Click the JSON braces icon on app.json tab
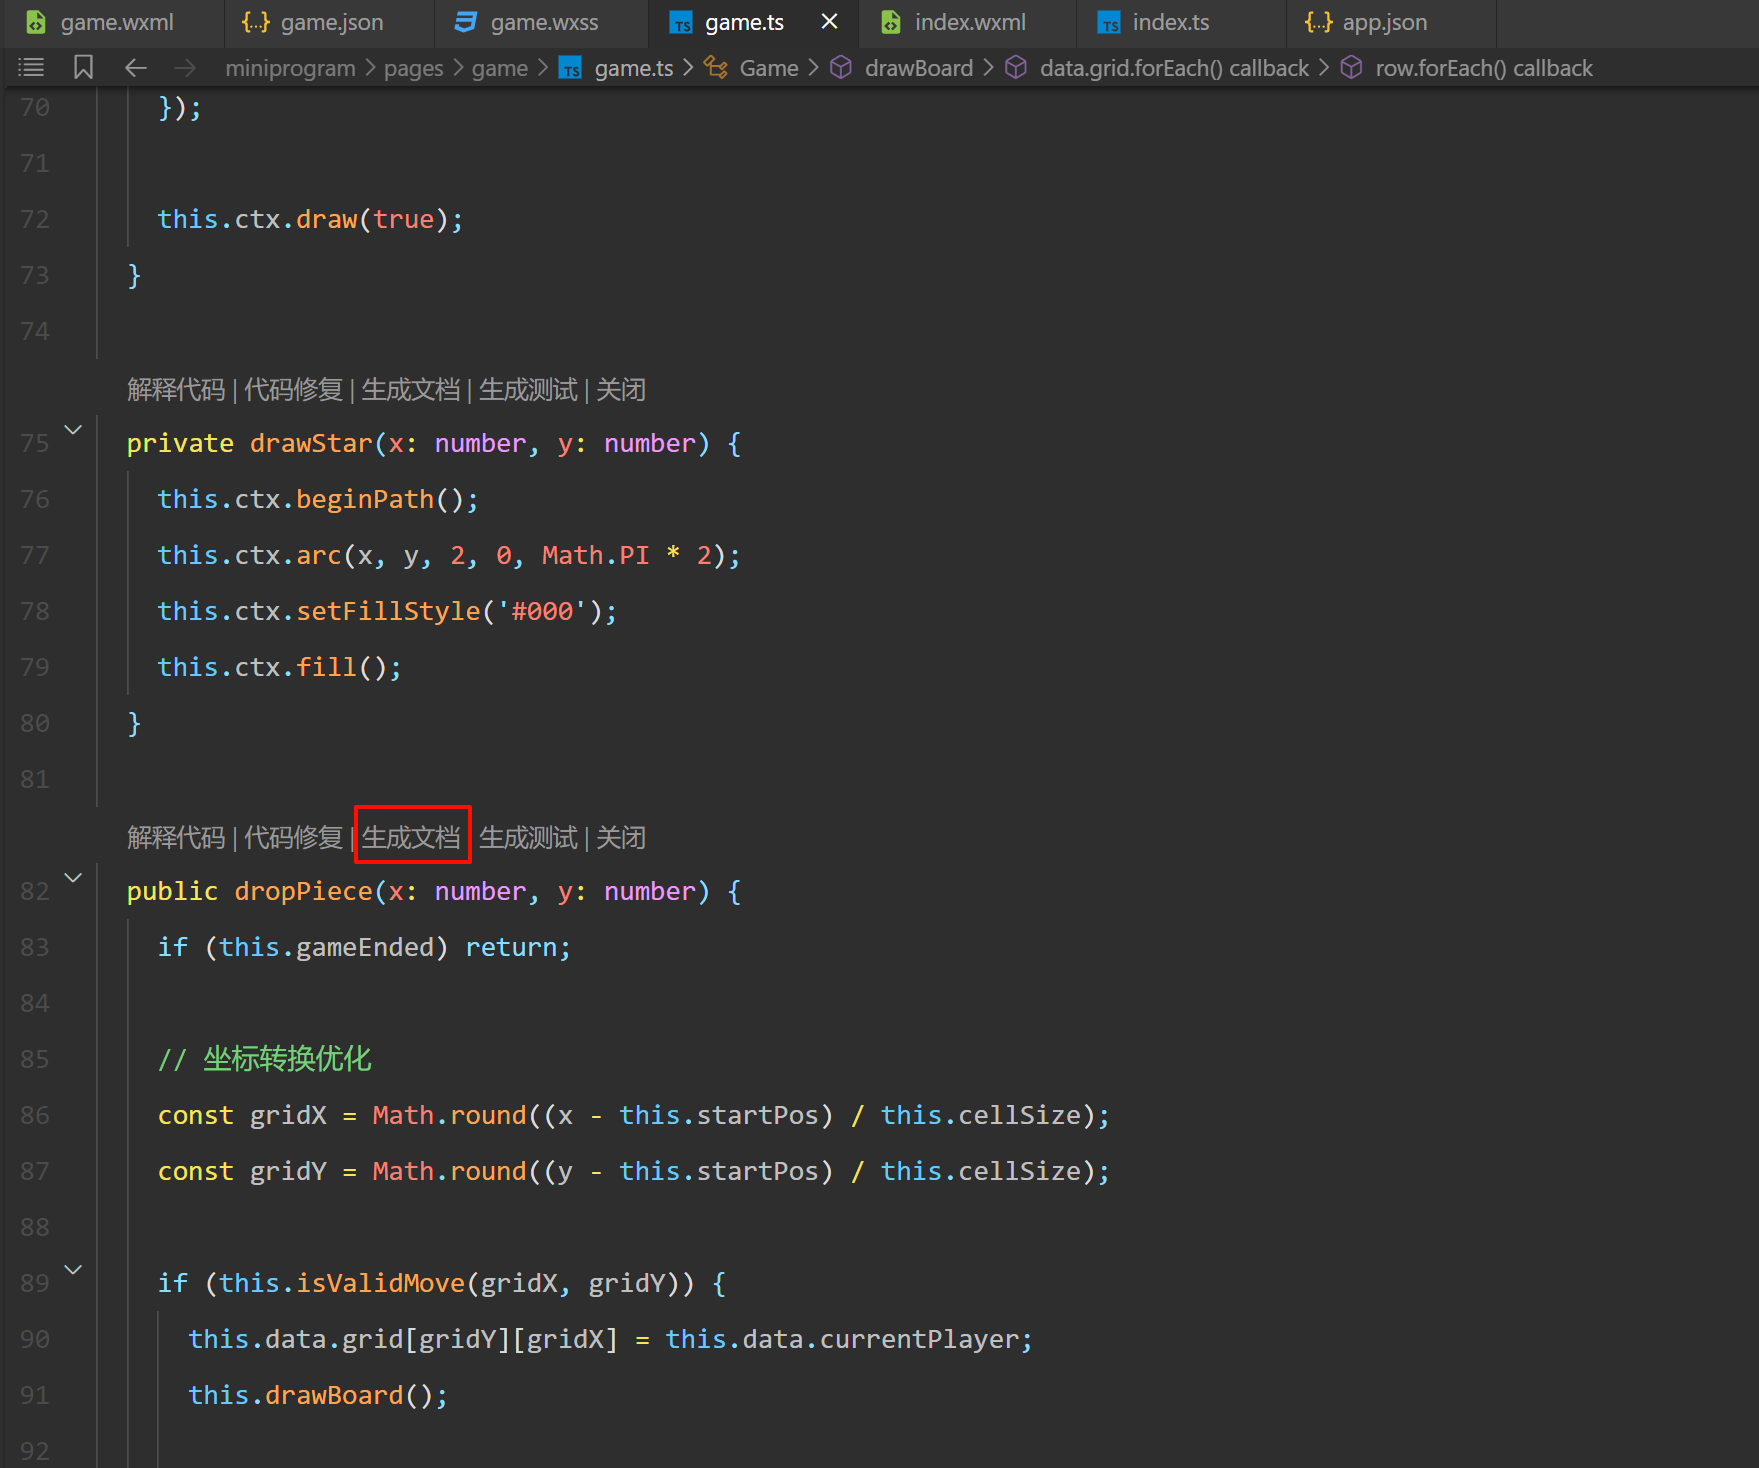 pyautogui.click(x=1319, y=22)
